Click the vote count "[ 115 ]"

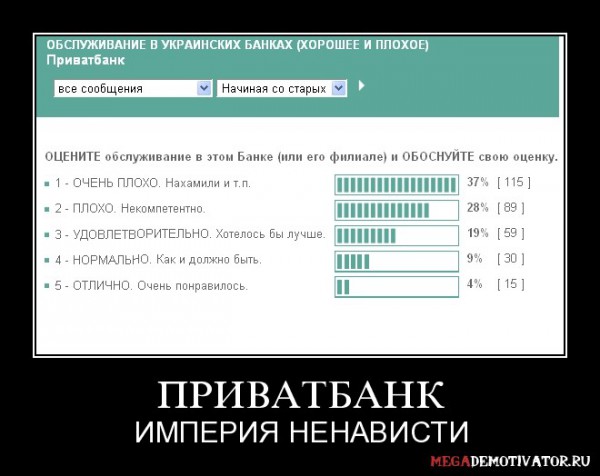(514, 182)
